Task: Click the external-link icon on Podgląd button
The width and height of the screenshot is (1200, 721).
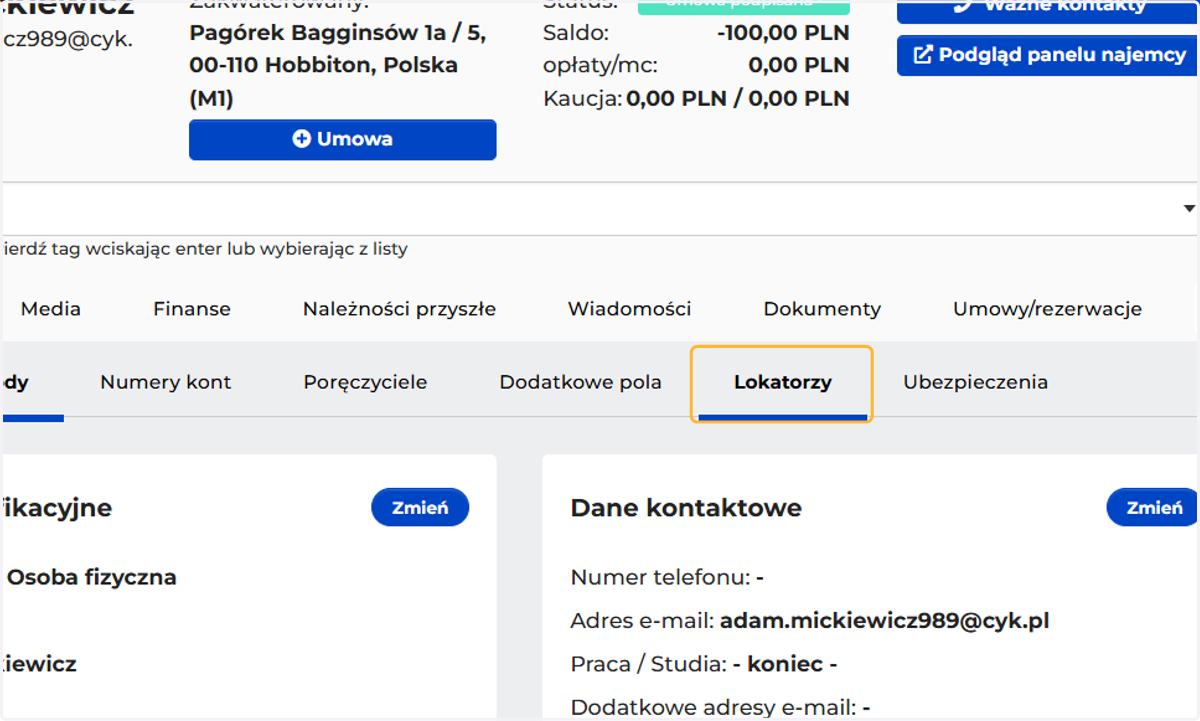Action: 923,55
